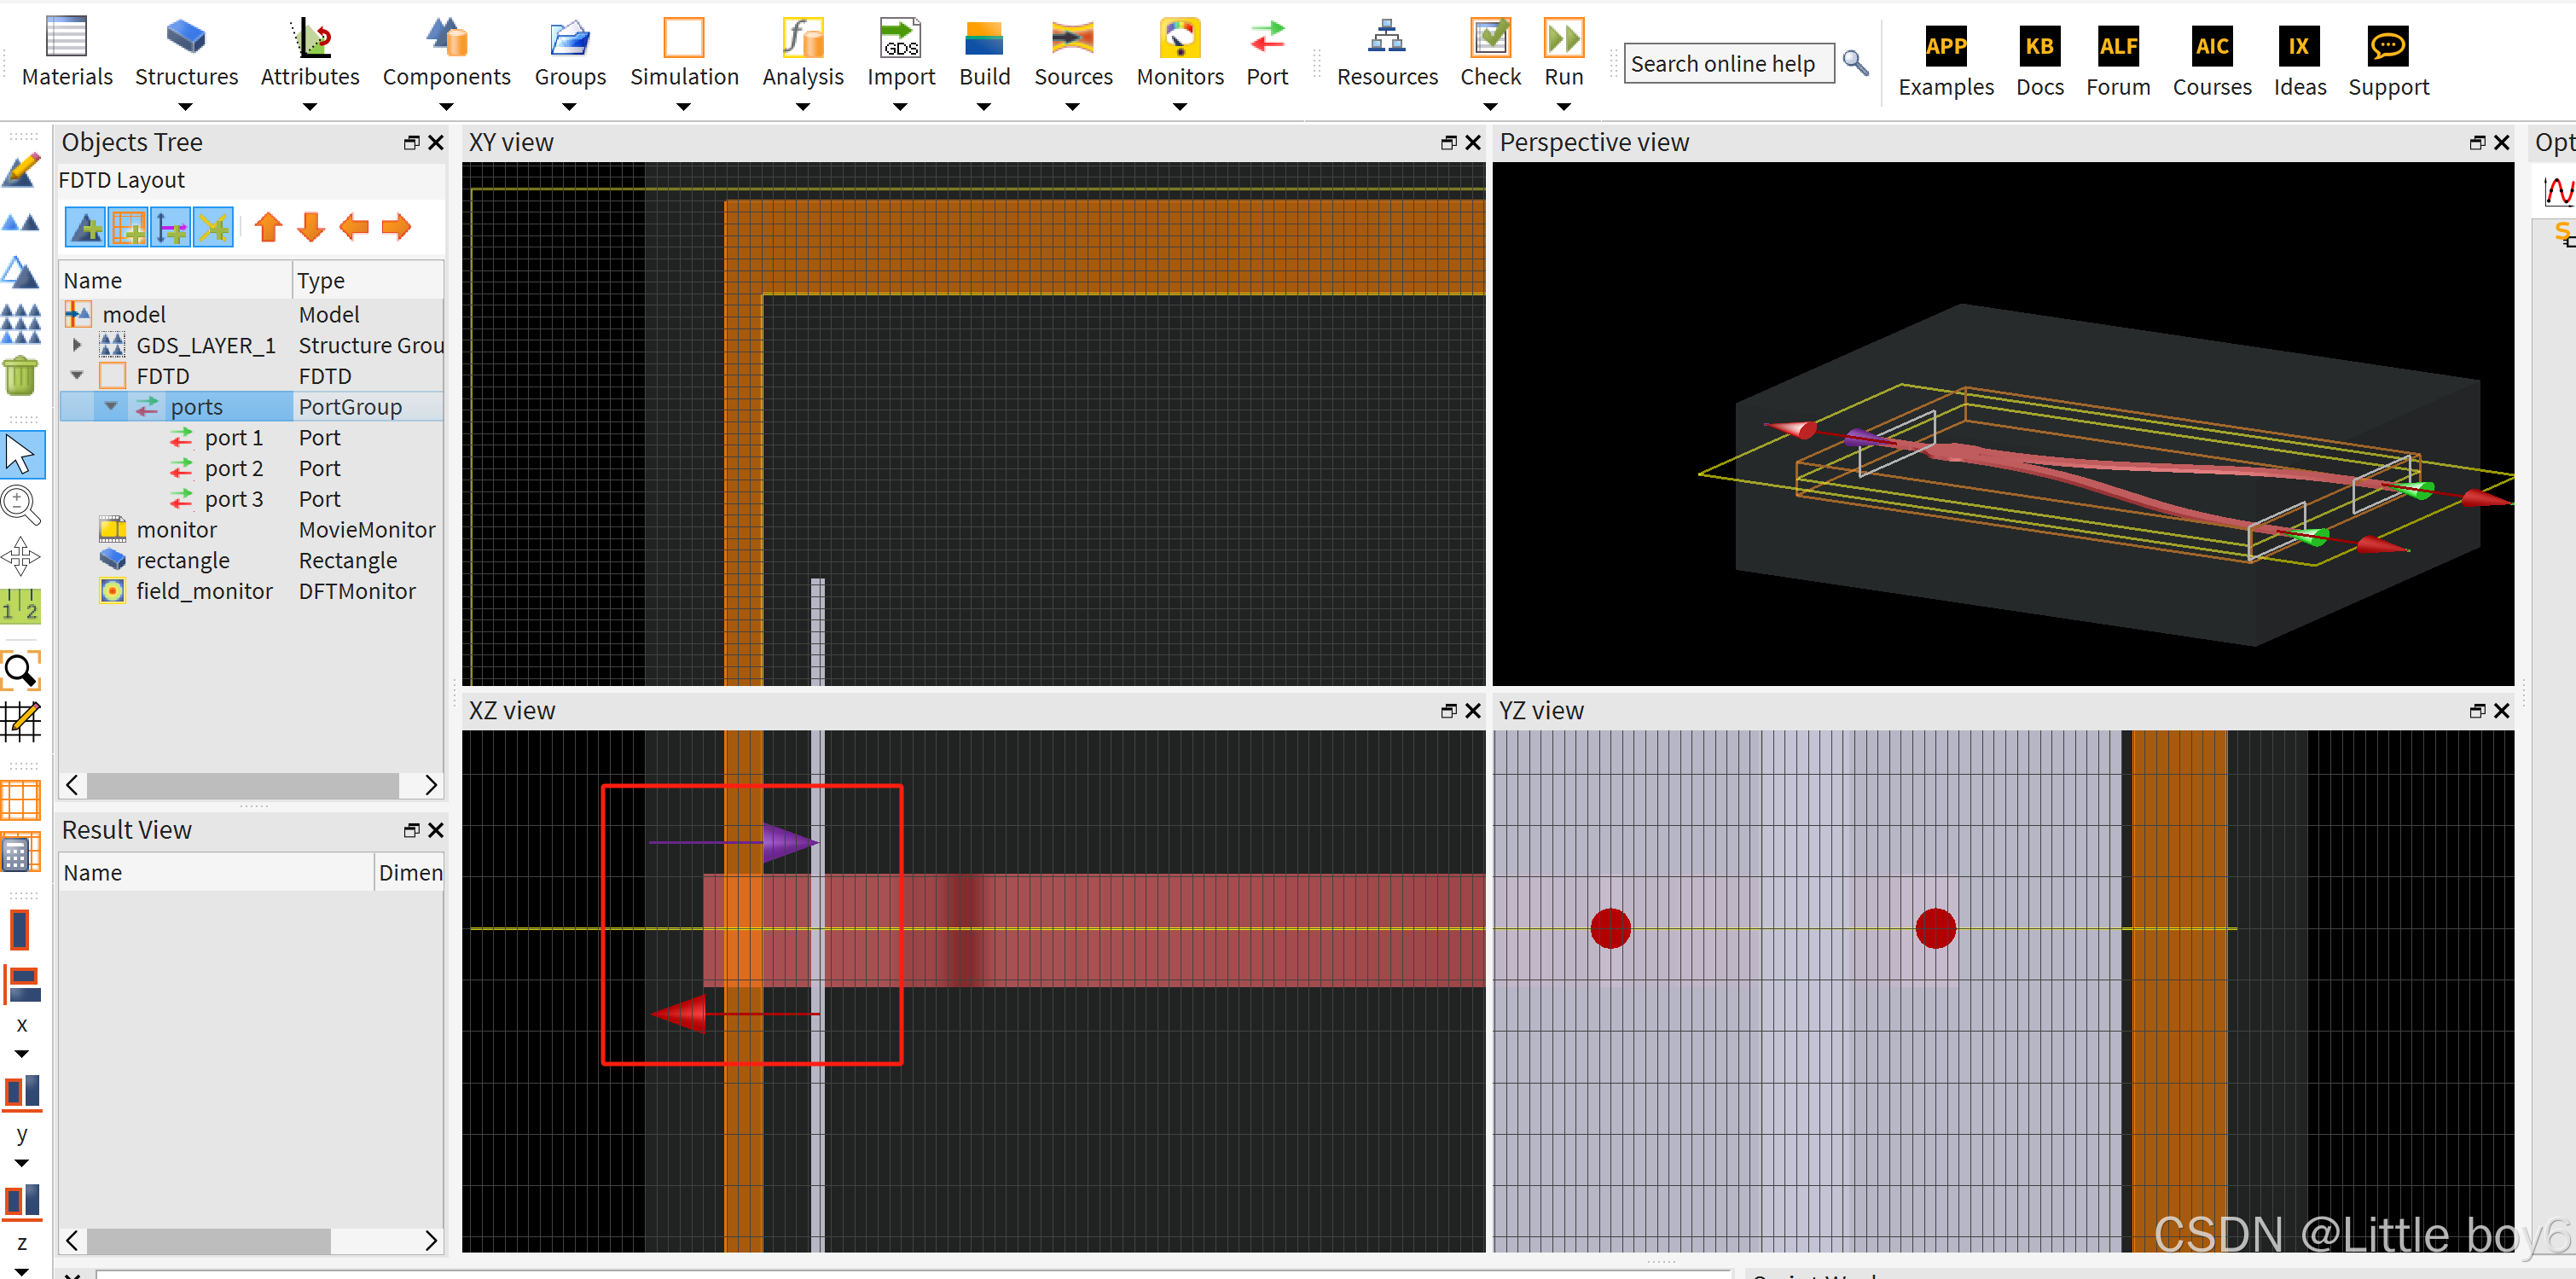Click Objects Tree horizontal scrollbar right arrow

431,785
